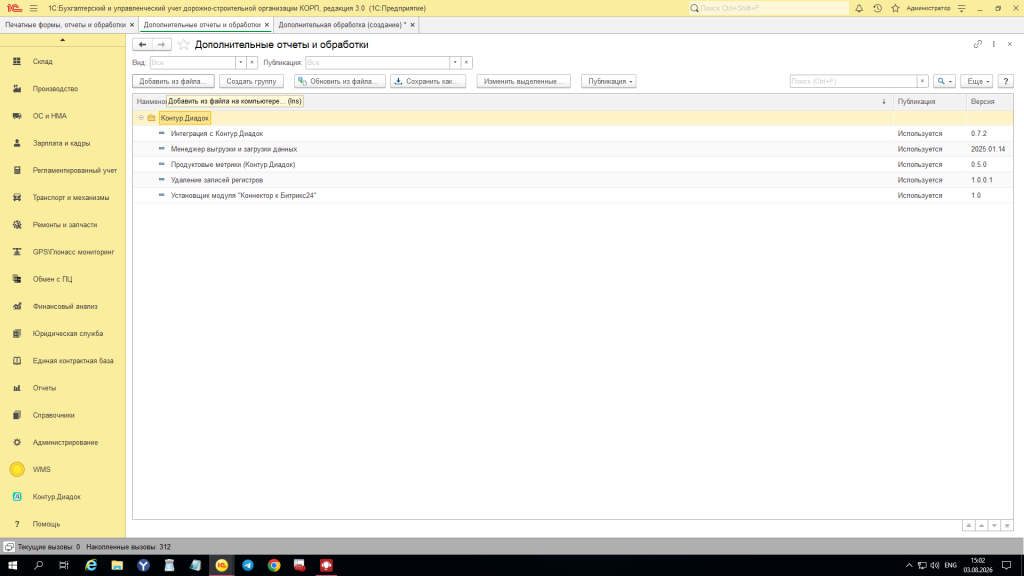Viewport: 1024px width, 576px height.
Task: Open Обмен с ПЦ section icon
Action: tap(17, 279)
